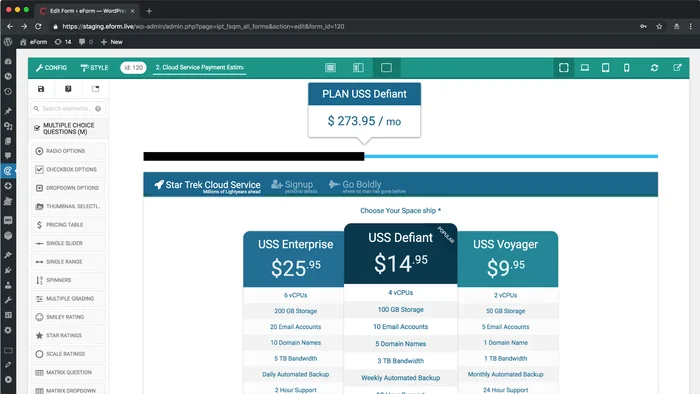The height and width of the screenshot is (394, 700).
Task: Add Spinners element
Action: tap(68, 280)
